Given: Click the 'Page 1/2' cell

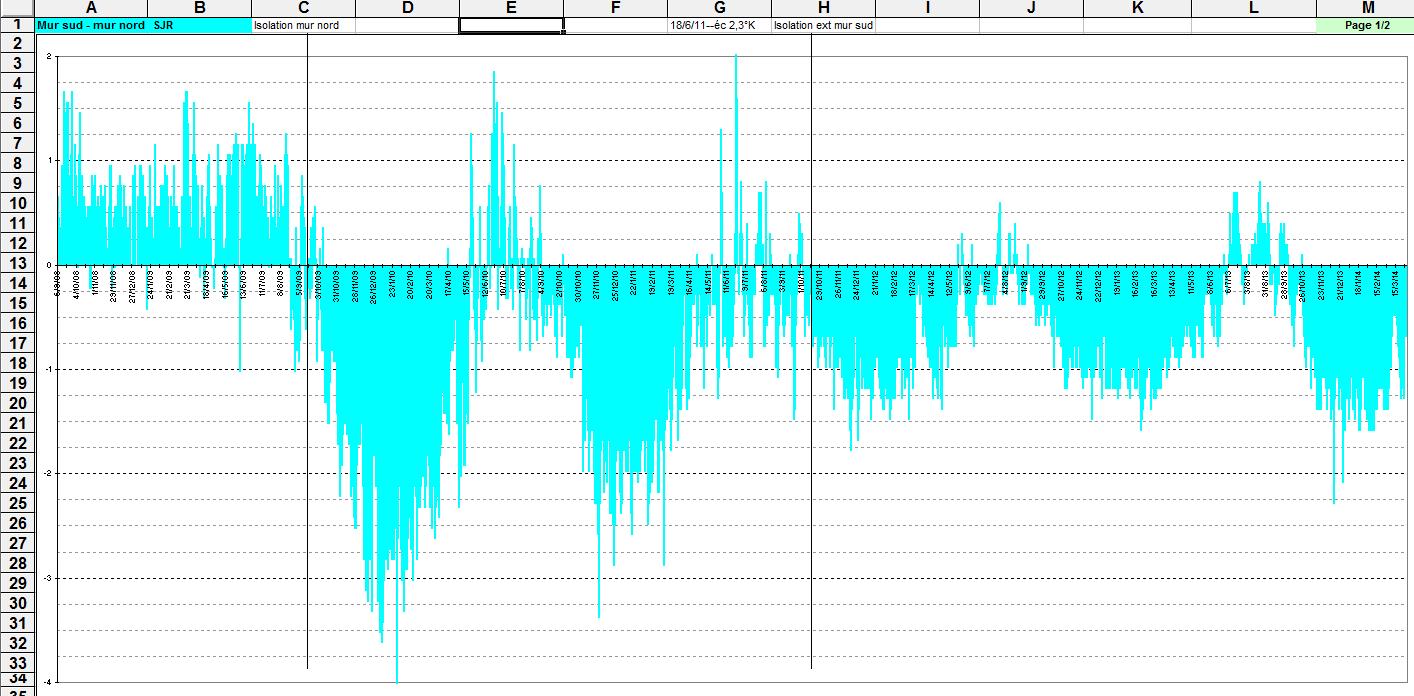Looking at the screenshot, I should coord(1366,25).
